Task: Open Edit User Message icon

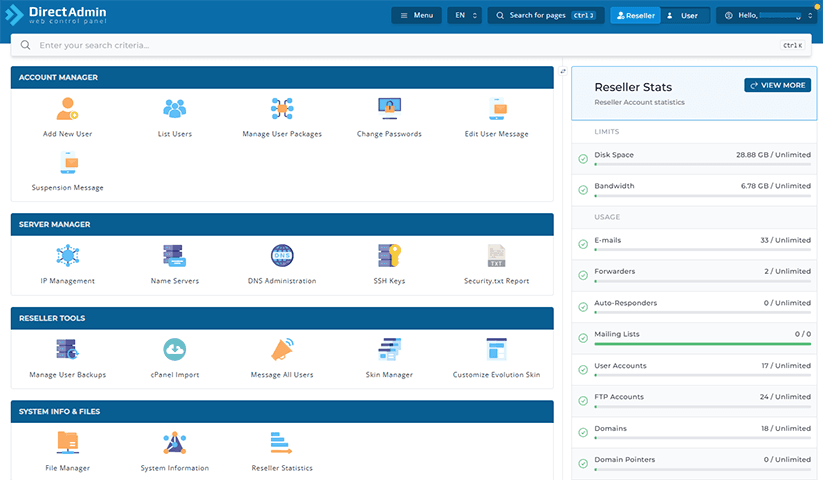Action: click(497, 109)
